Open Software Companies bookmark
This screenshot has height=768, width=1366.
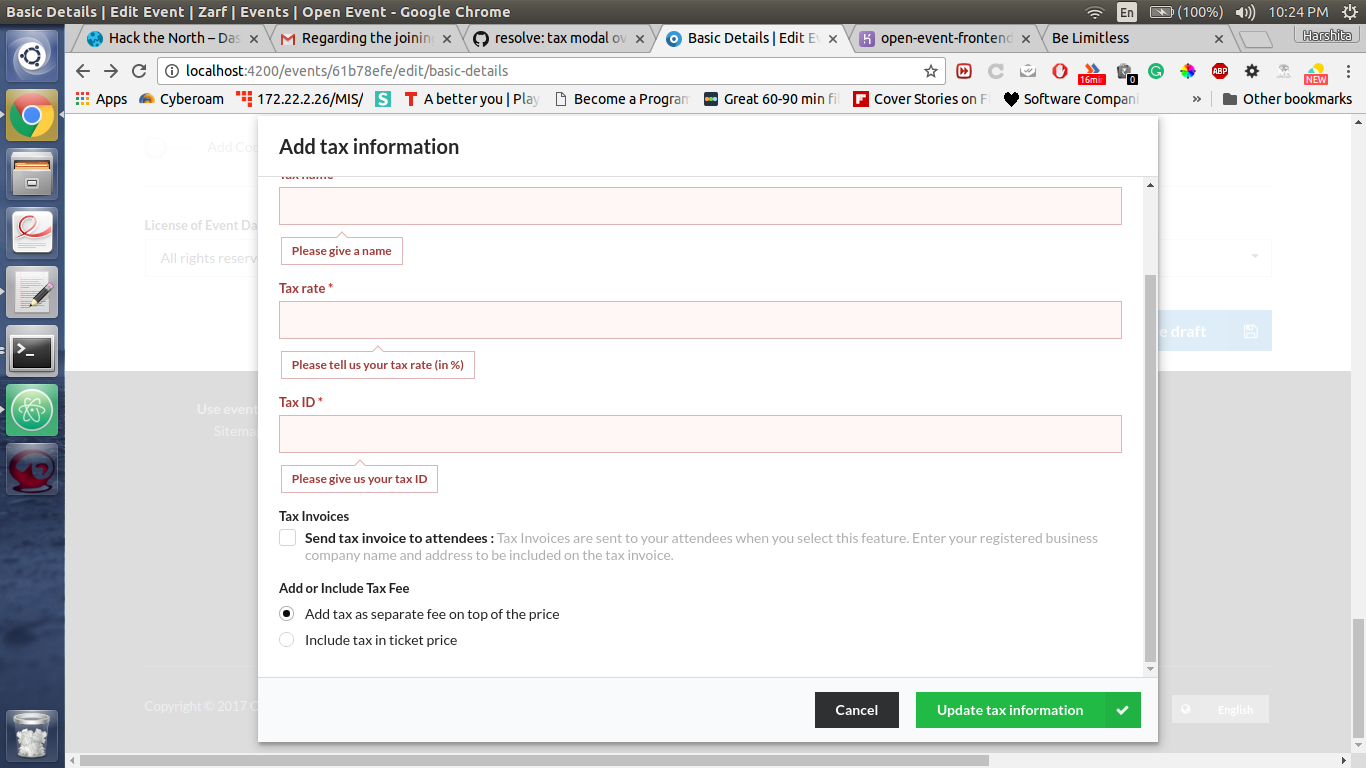pos(1071,99)
